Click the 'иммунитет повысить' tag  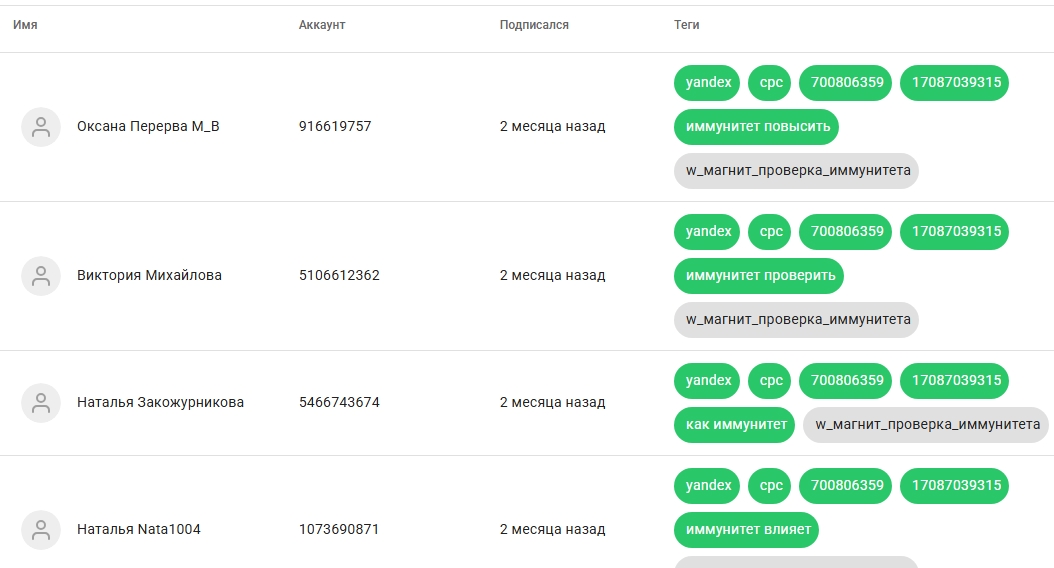point(756,127)
